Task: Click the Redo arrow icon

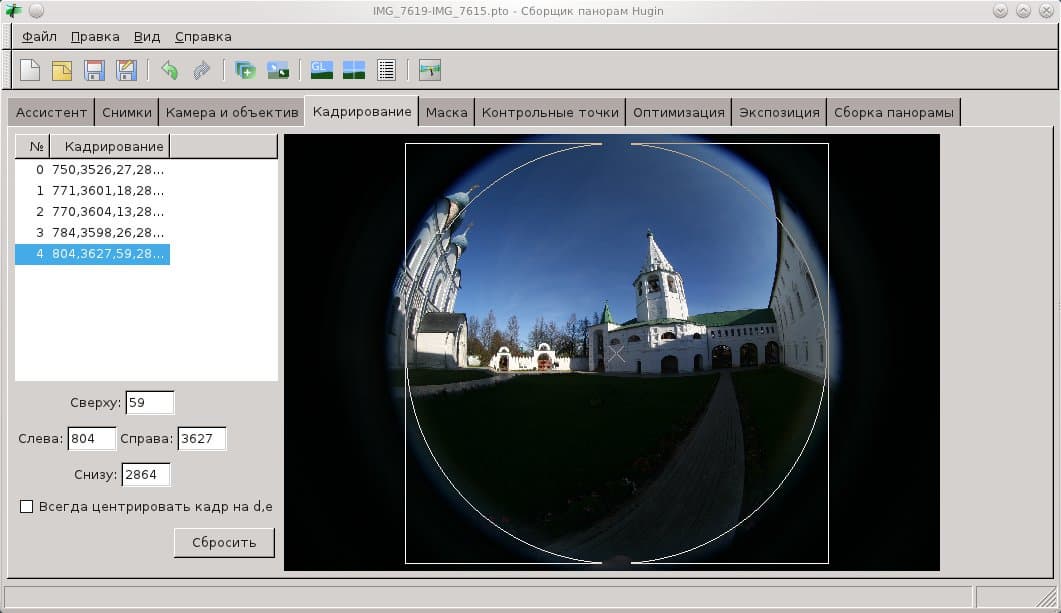Action: point(201,70)
